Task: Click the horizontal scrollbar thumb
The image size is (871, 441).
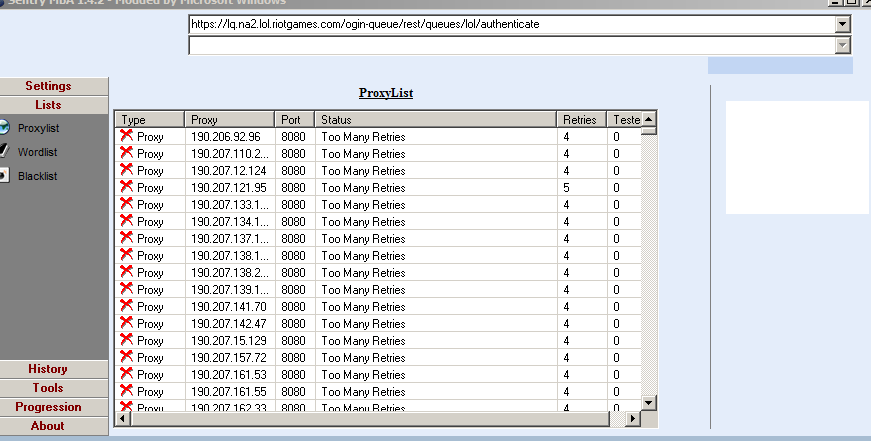Action: (371, 418)
